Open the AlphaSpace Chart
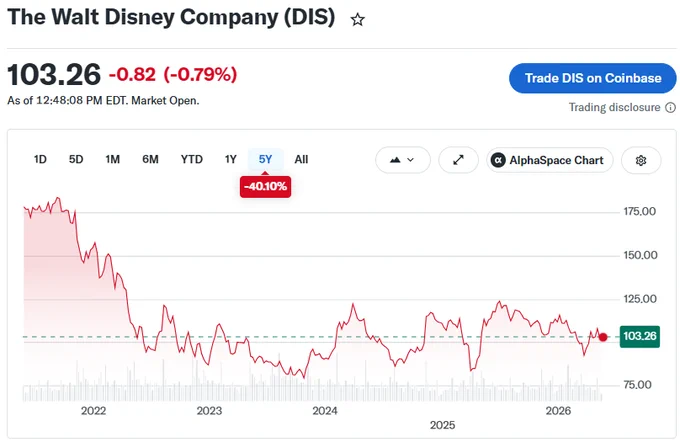680x442 pixels. 549,160
